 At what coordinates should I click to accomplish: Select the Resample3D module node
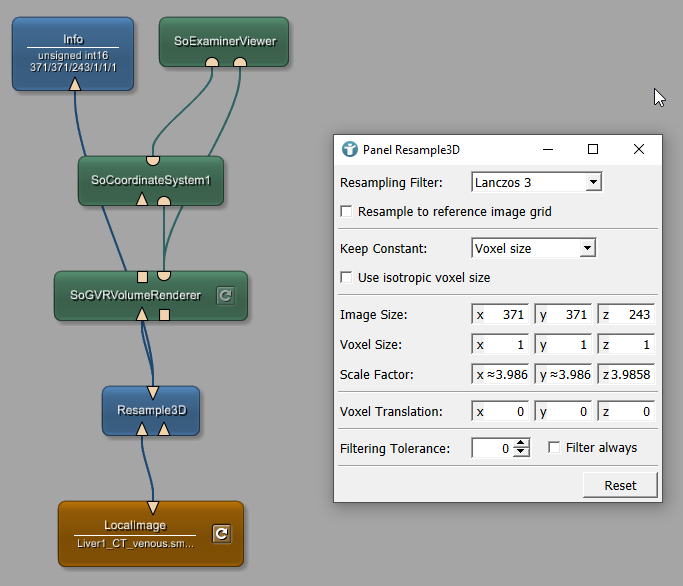coord(151,410)
